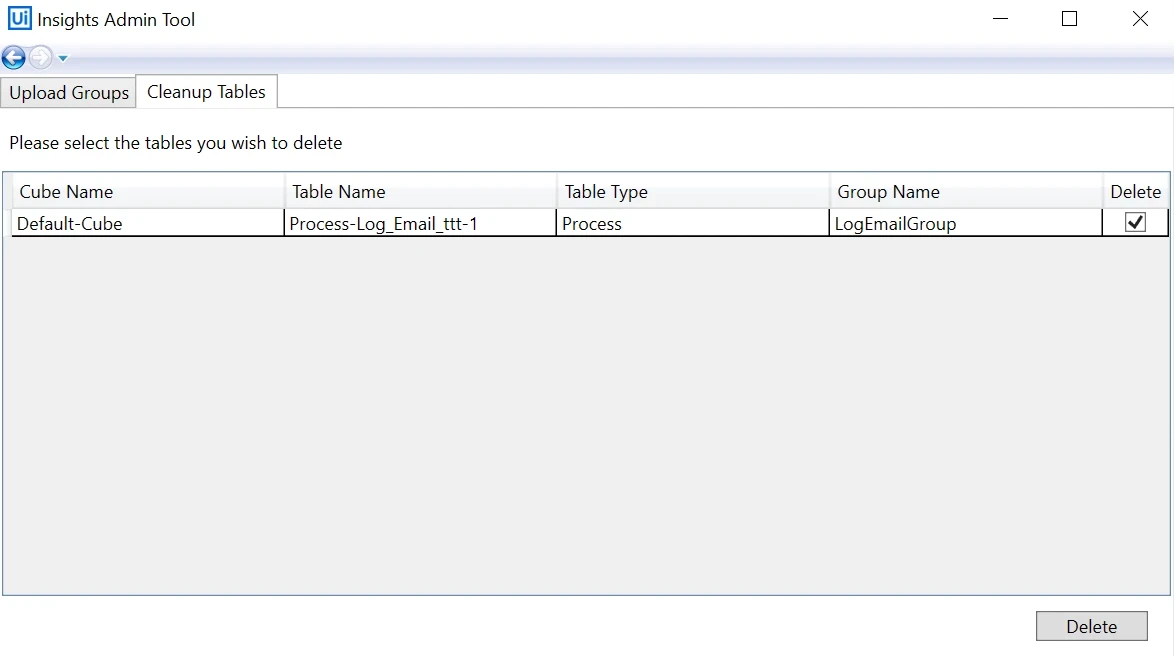Click the Table Type column header
The width and height of the screenshot is (1174, 656).
click(x=693, y=192)
